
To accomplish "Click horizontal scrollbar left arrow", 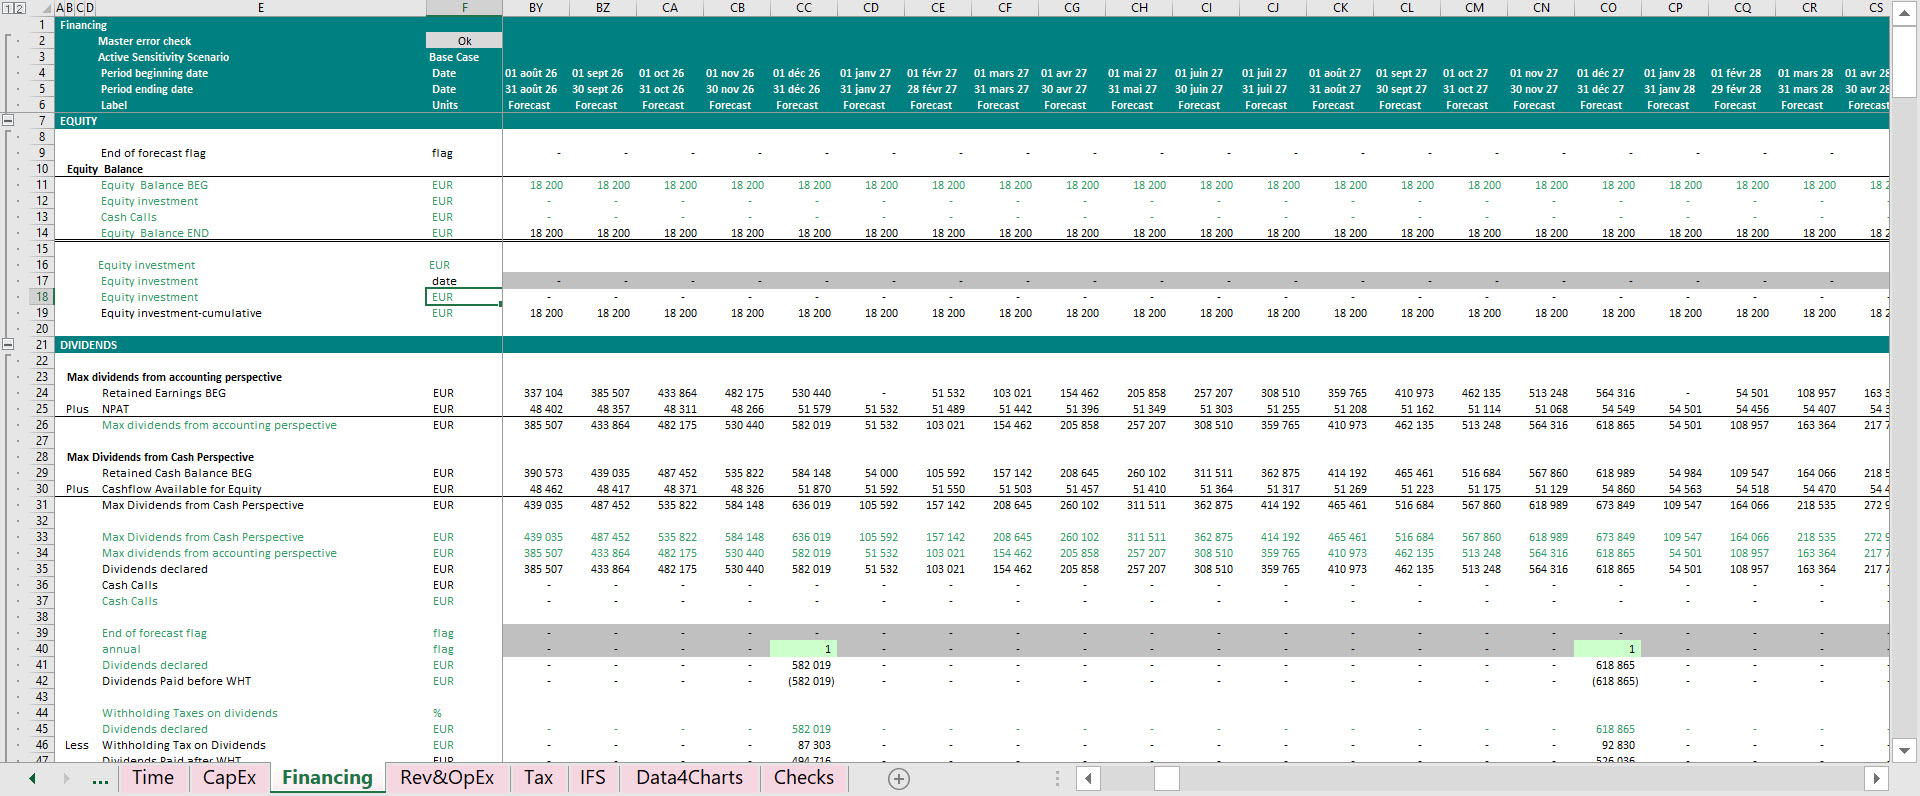I will pos(1089,778).
